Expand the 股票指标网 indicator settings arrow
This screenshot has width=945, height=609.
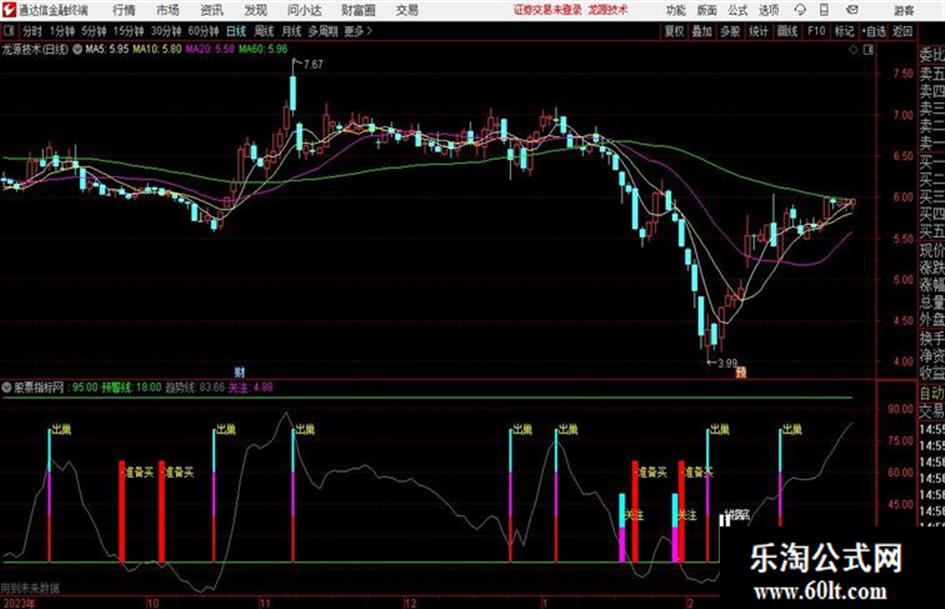pos(7,388)
